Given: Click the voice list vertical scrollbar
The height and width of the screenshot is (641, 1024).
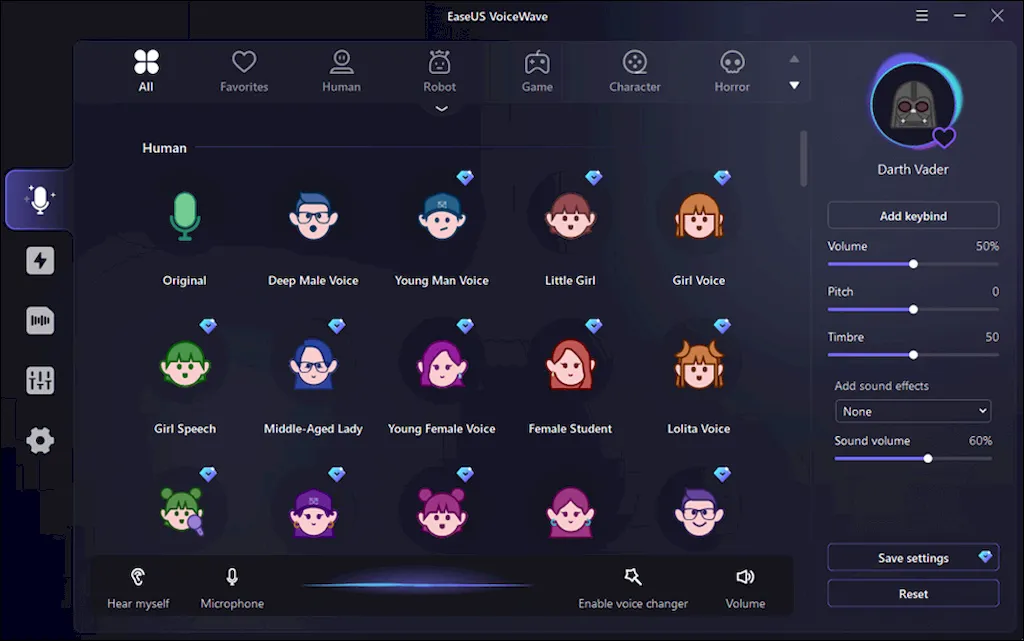Looking at the screenshot, I should pyautogui.click(x=803, y=159).
